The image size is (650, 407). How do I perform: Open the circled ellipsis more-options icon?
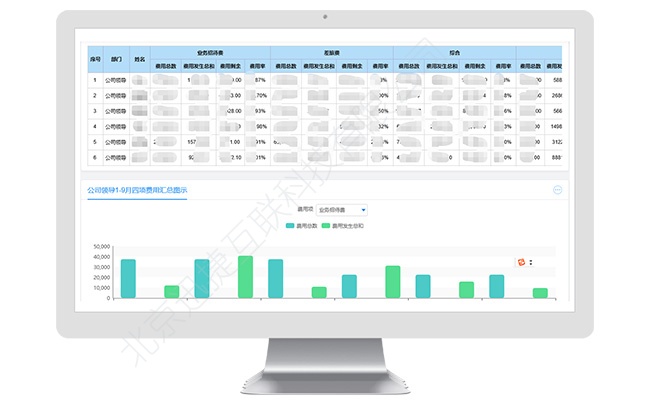tap(558, 190)
